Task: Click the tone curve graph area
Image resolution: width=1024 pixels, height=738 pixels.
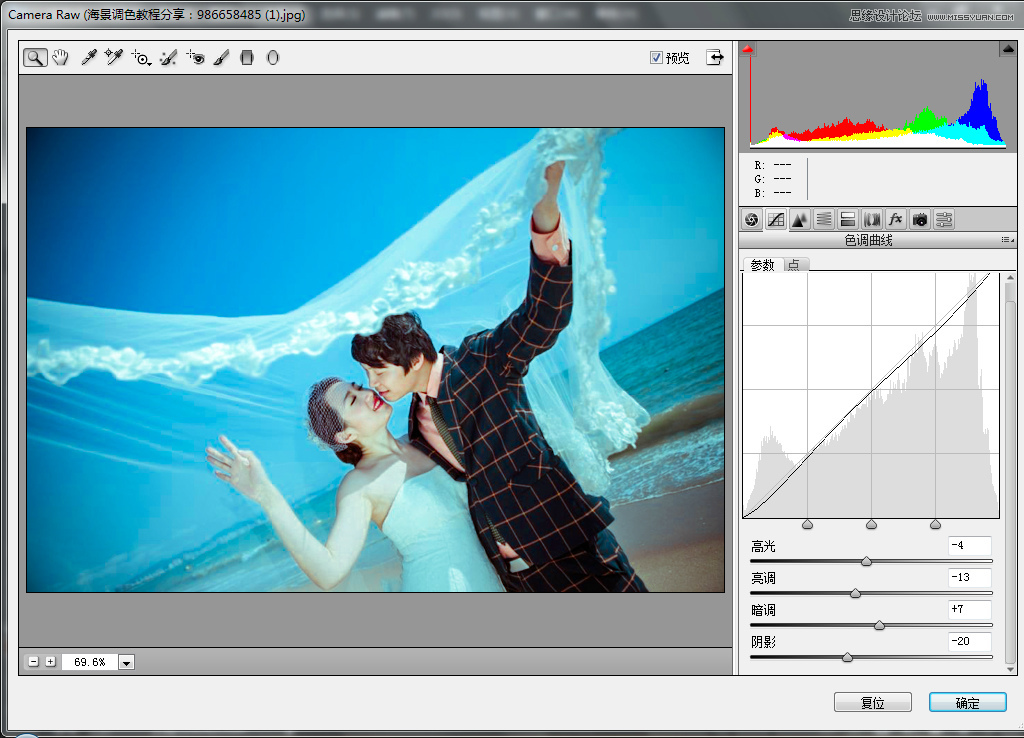Action: click(x=871, y=395)
